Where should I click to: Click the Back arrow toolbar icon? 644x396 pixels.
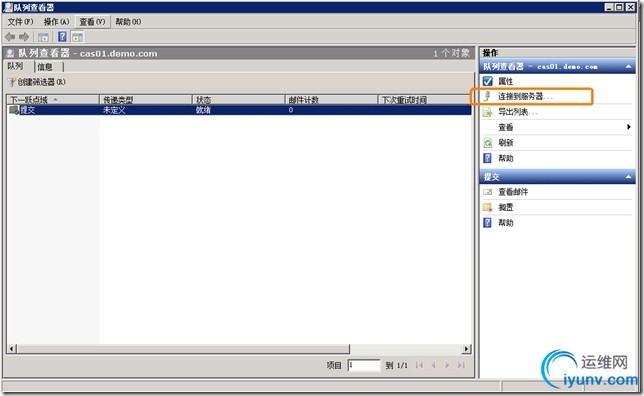tap(10, 37)
